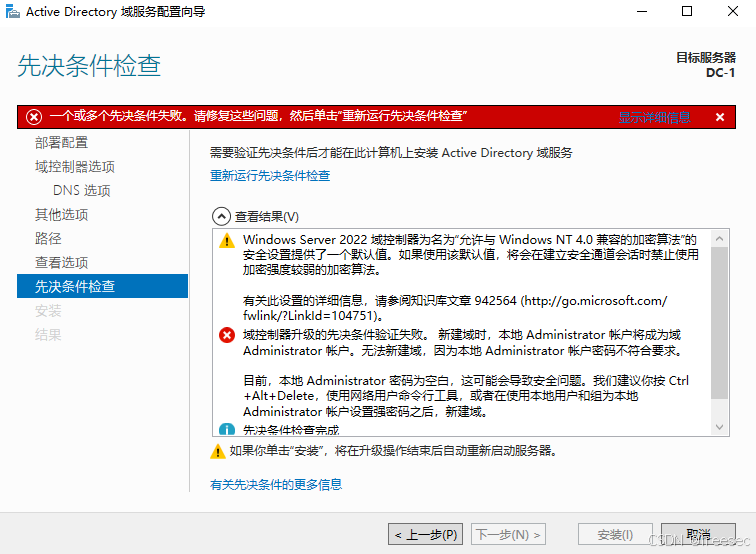Click the results scrollbar up arrow

tap(720, 239)
